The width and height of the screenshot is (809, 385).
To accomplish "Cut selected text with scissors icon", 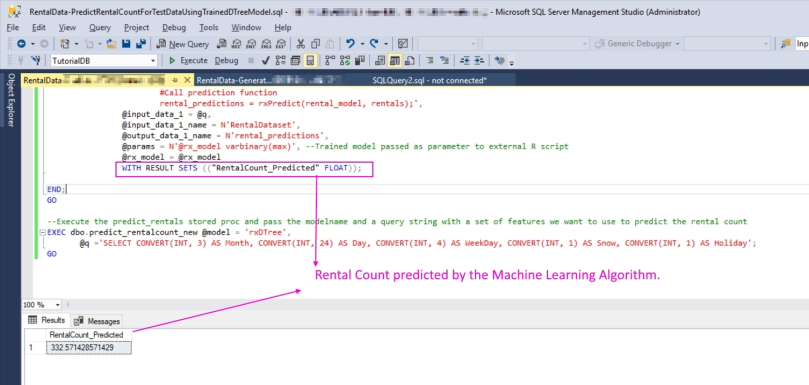I will coord(300,44).
